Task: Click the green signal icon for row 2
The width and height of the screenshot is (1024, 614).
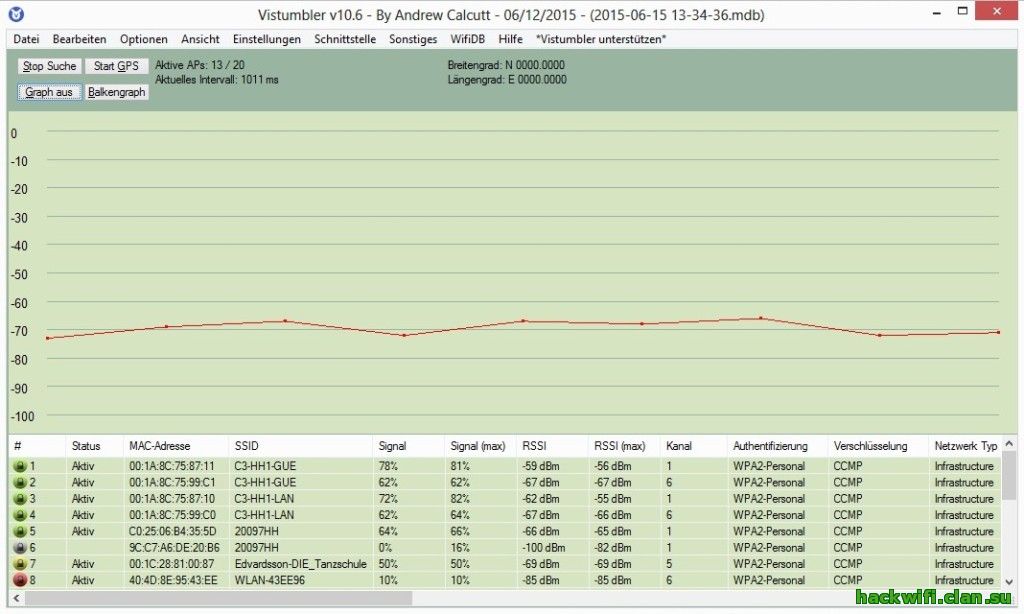Action: click(x=20, y=483)
